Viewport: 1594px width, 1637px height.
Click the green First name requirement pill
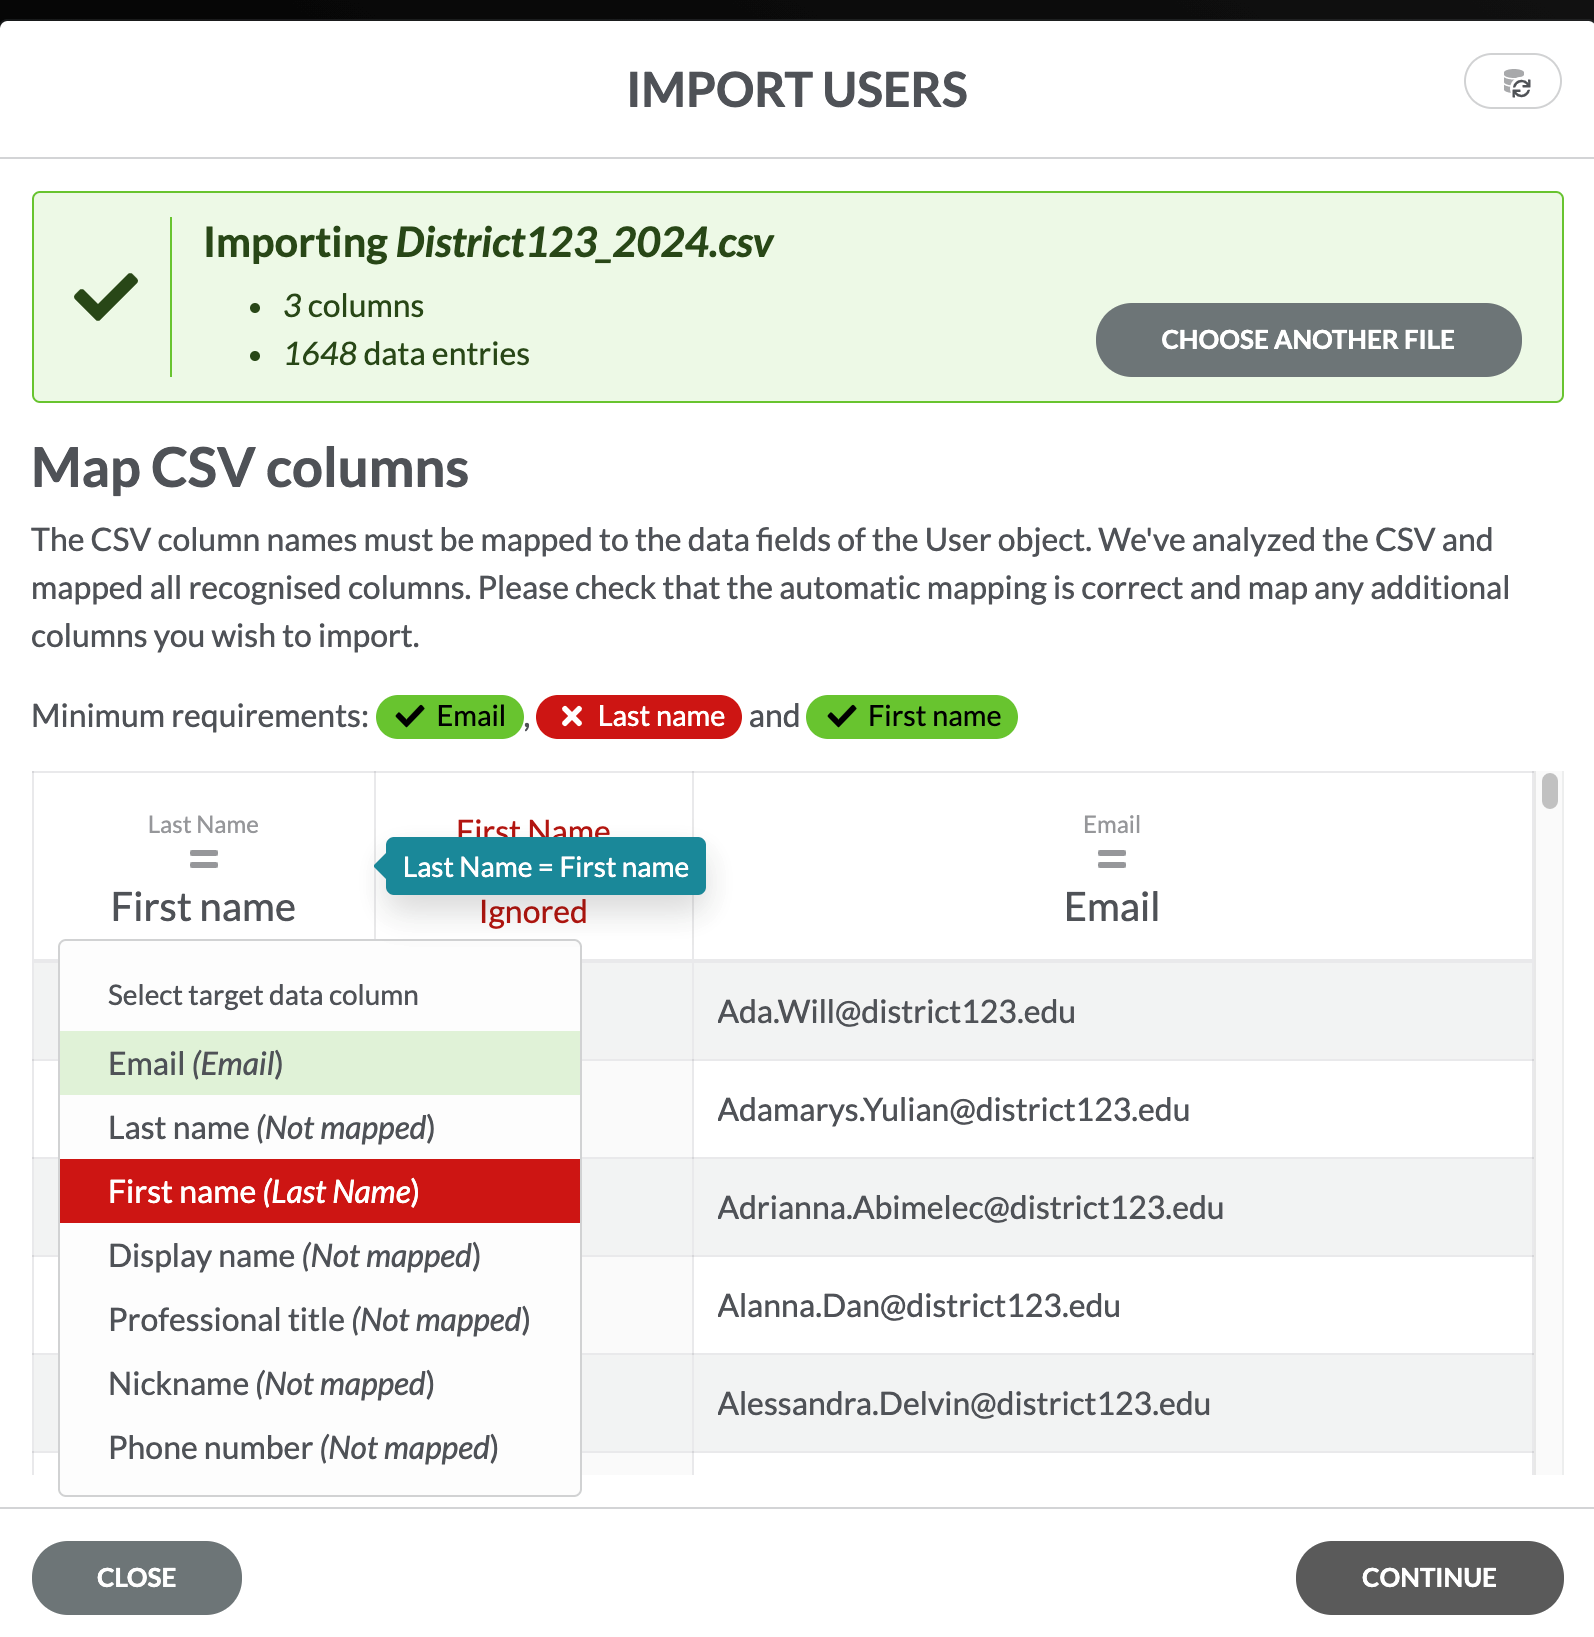click(911, 716)
